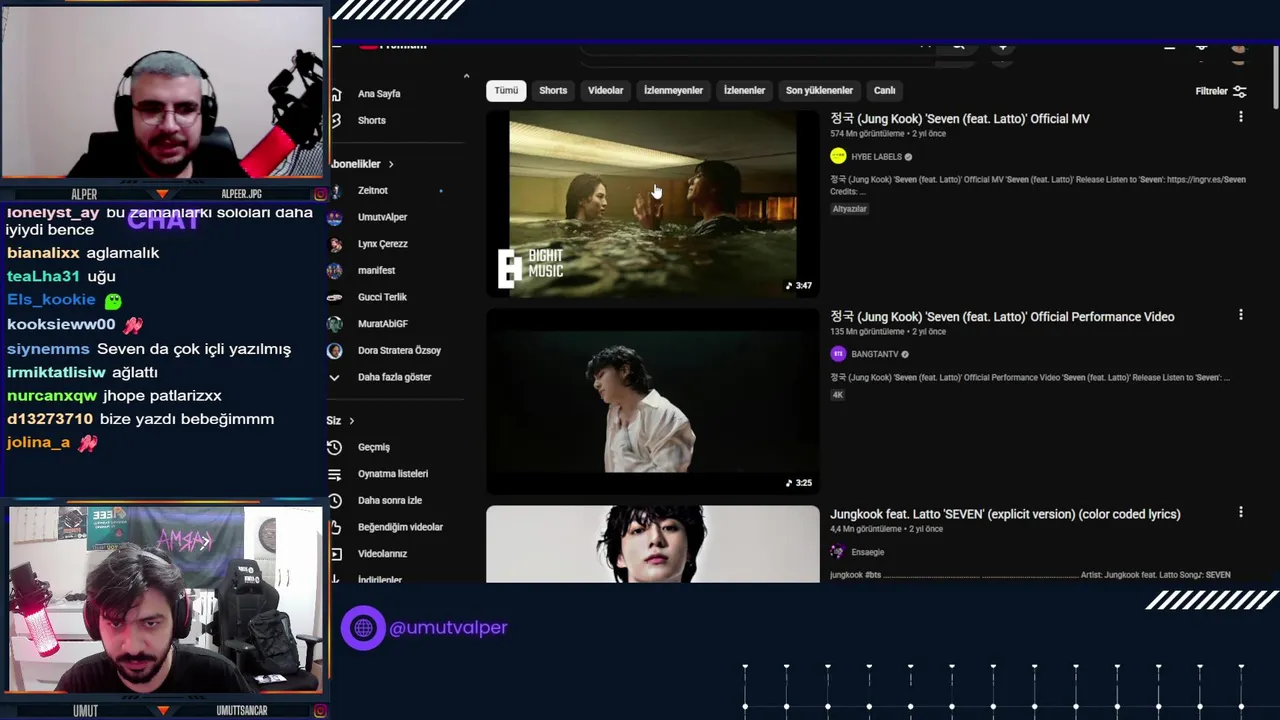Click chat username kooksieww00
Screen dimensions: 1280x720
click(x=61, y=325)
